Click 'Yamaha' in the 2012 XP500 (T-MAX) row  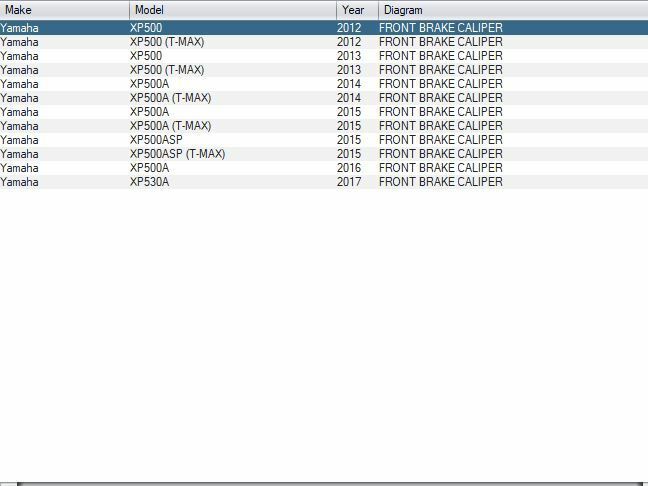[x=19, y=42]
